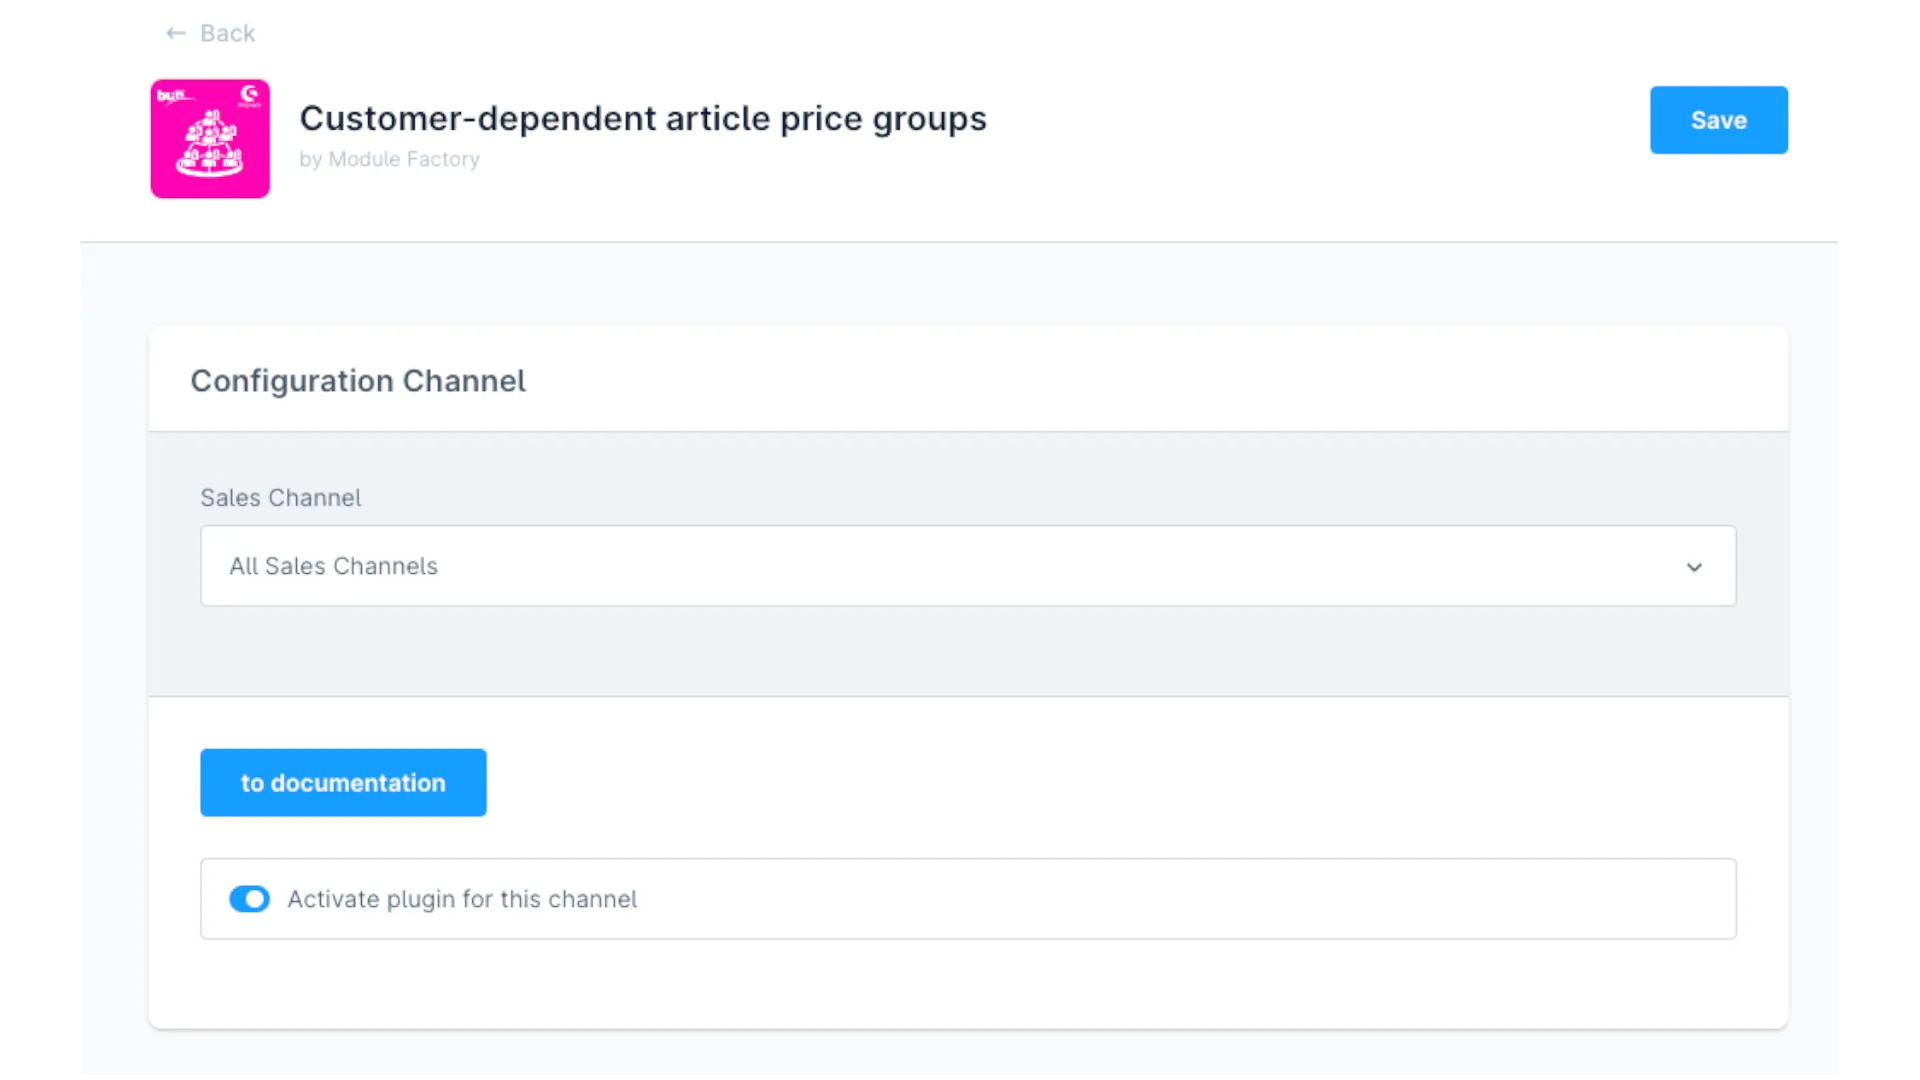This screenshot has height=1080, width=1920.
Task: Click the pink plugin logo thumbnail
Action: 210,139
